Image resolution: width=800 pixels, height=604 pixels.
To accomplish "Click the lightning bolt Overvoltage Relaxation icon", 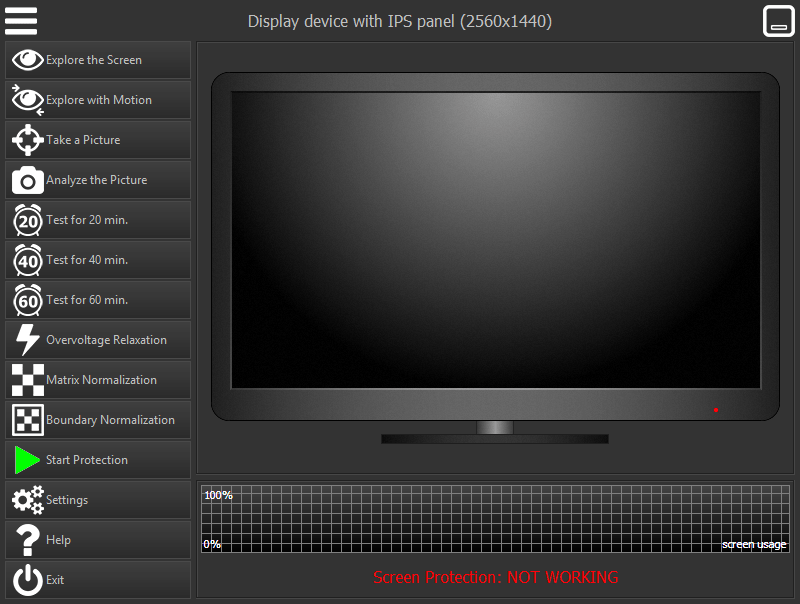I will [x=27, y=340].
